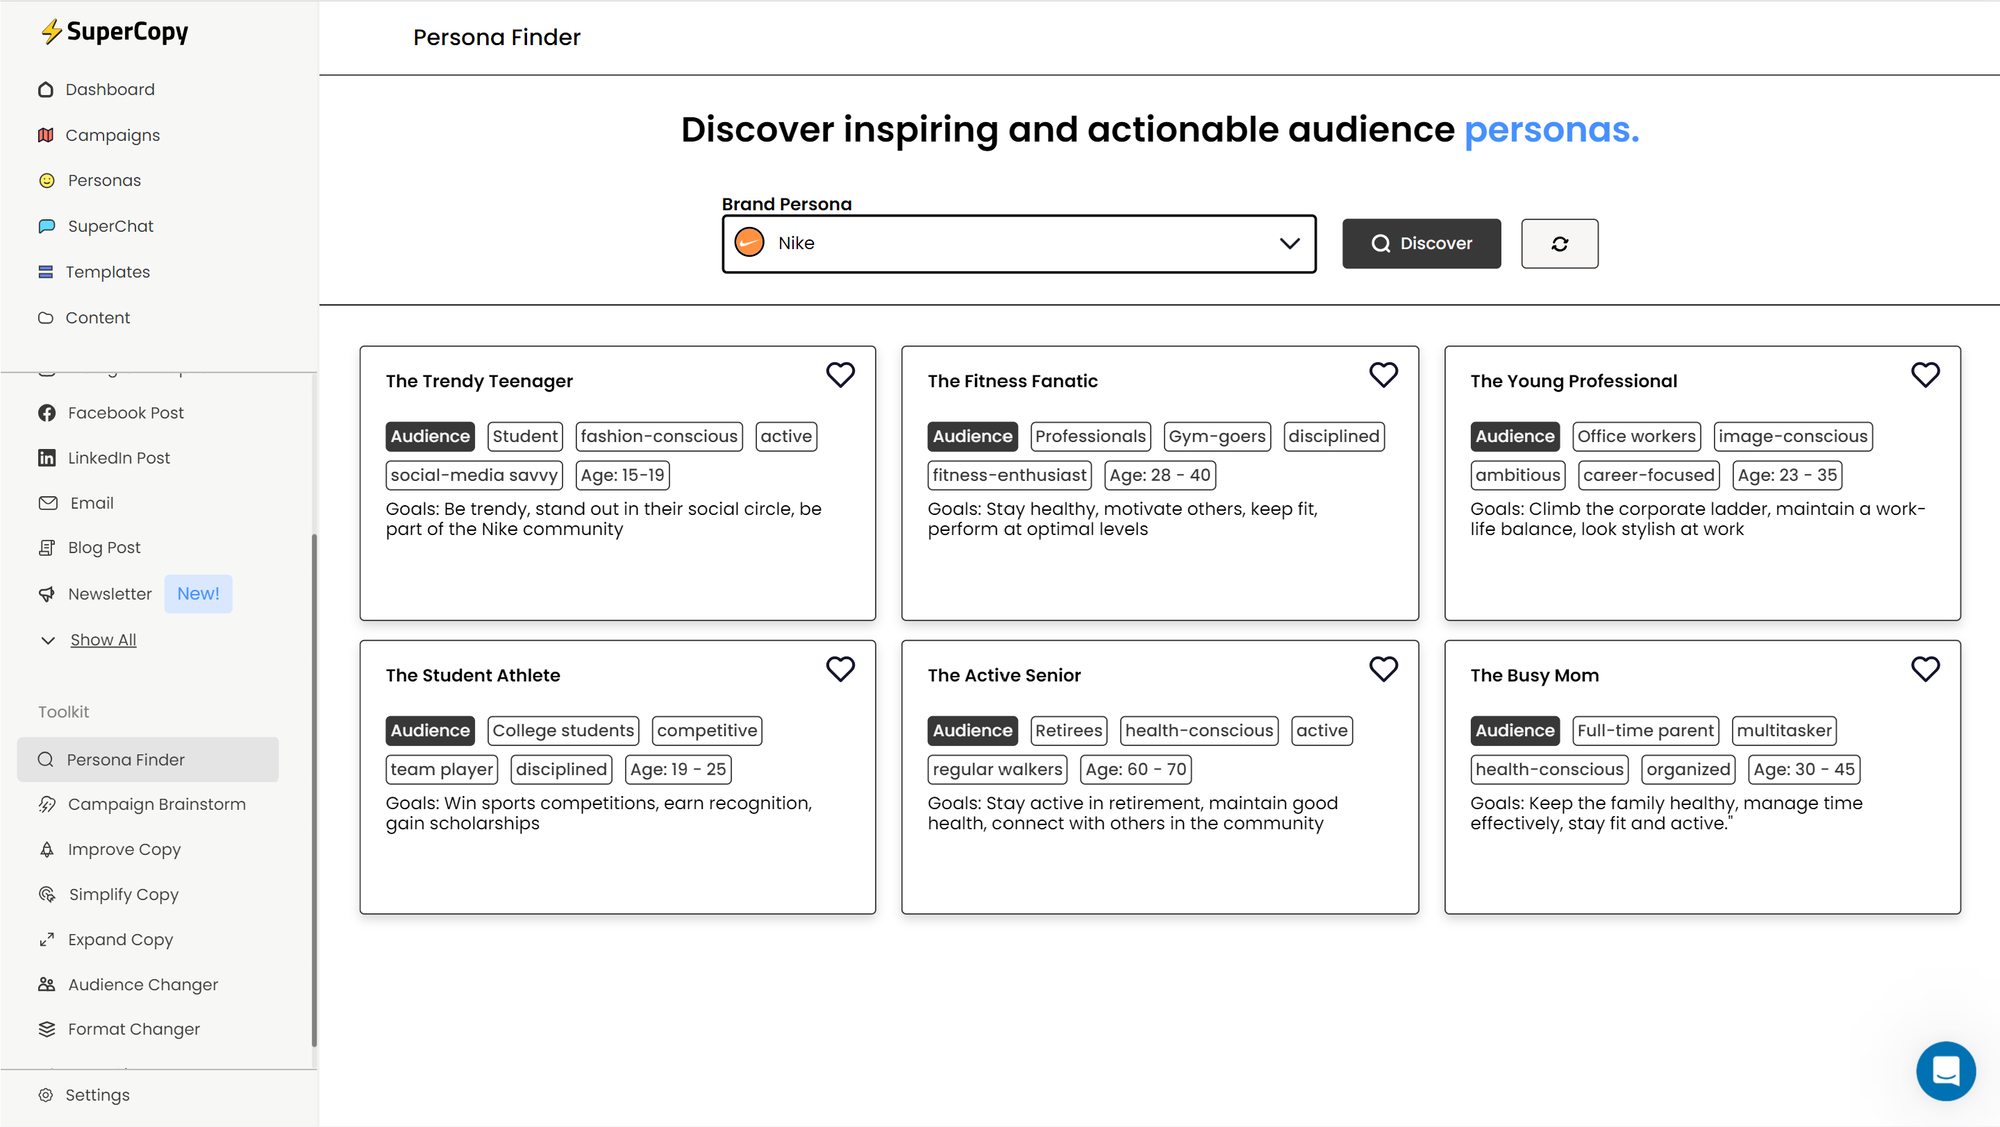Image resolution: width=2000 pixels, height=1127 pixels.
Task: Click the Persona Finder sidebar icon
Action: click(x=47, y=757)
